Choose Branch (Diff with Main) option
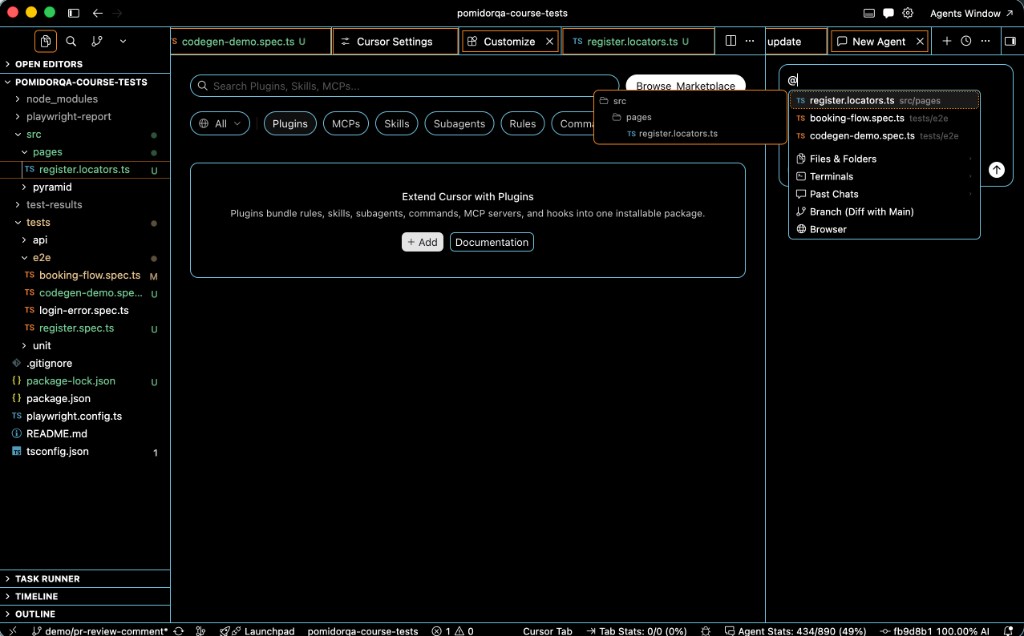 (x=884, y=212)
